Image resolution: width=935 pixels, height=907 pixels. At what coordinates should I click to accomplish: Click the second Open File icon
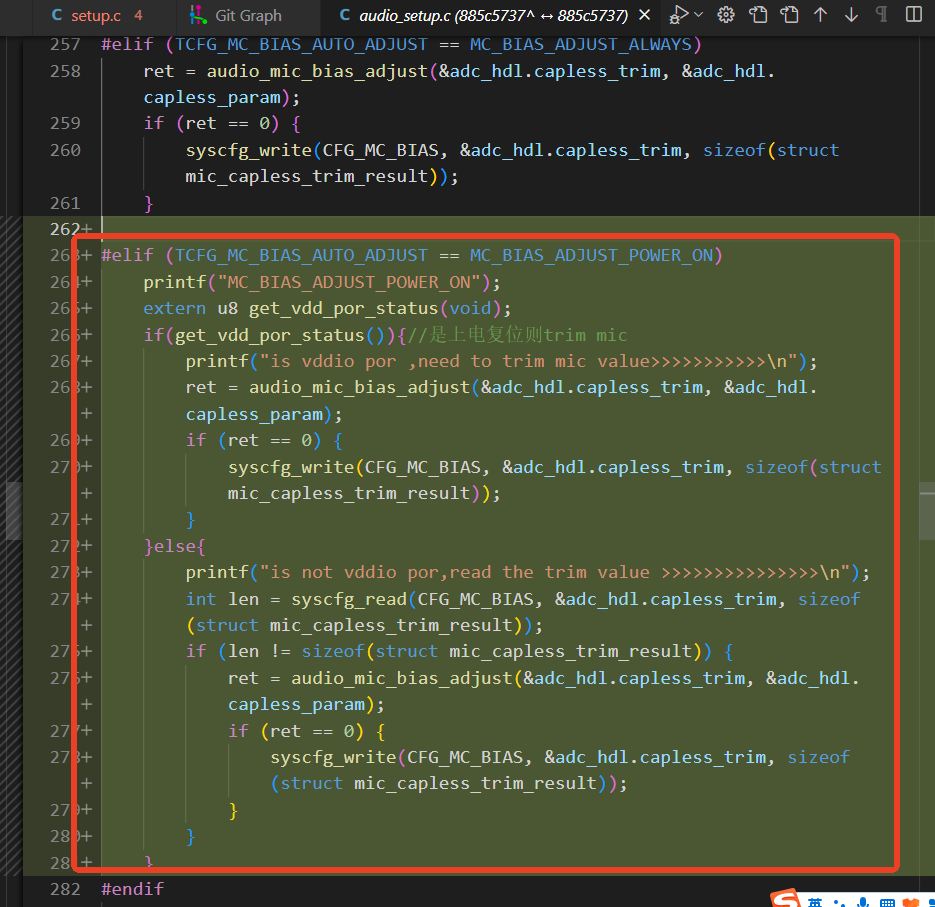[x=790, y=14]
